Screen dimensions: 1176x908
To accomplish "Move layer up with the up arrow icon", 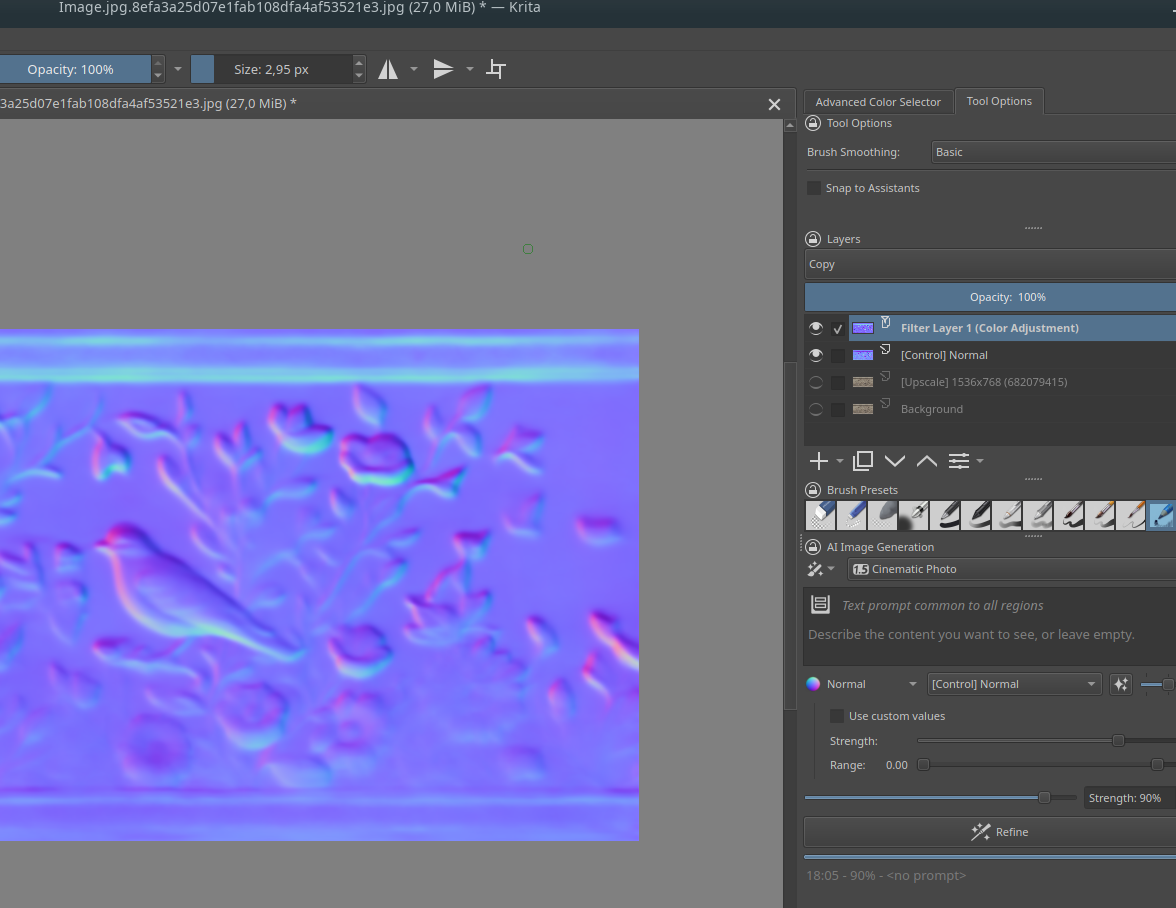I will pos(927,460).
